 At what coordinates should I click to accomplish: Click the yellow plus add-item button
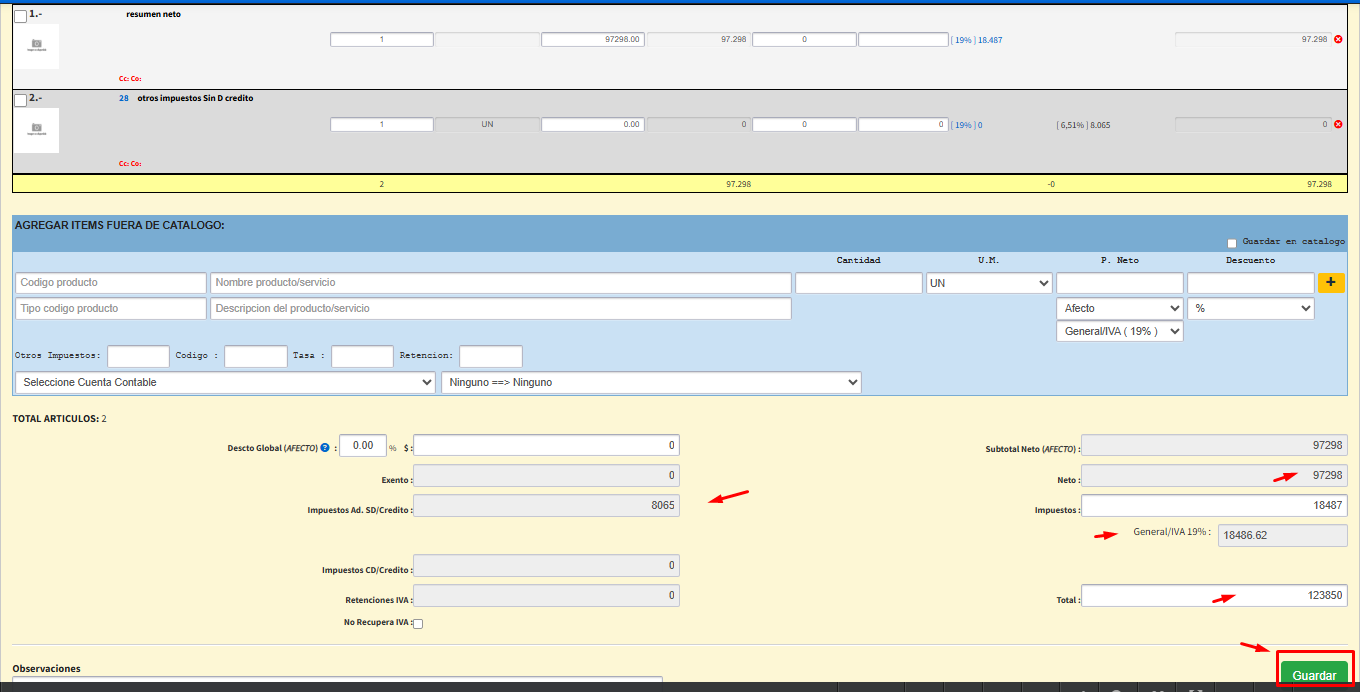pos(1331,283)
